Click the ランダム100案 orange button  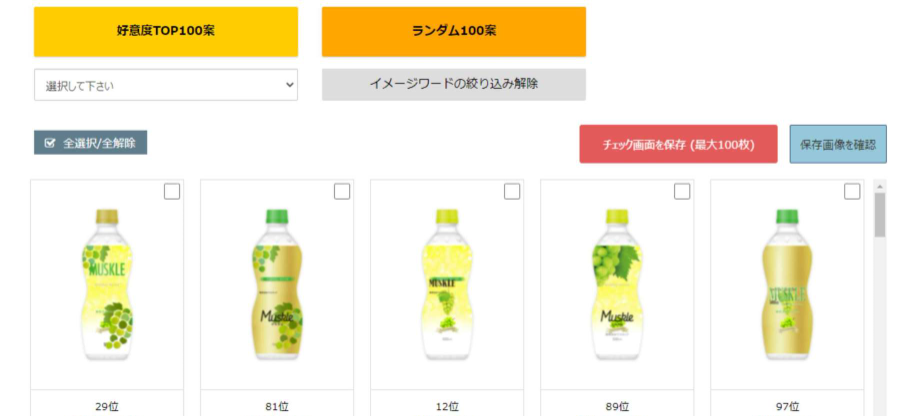point(453,32)
